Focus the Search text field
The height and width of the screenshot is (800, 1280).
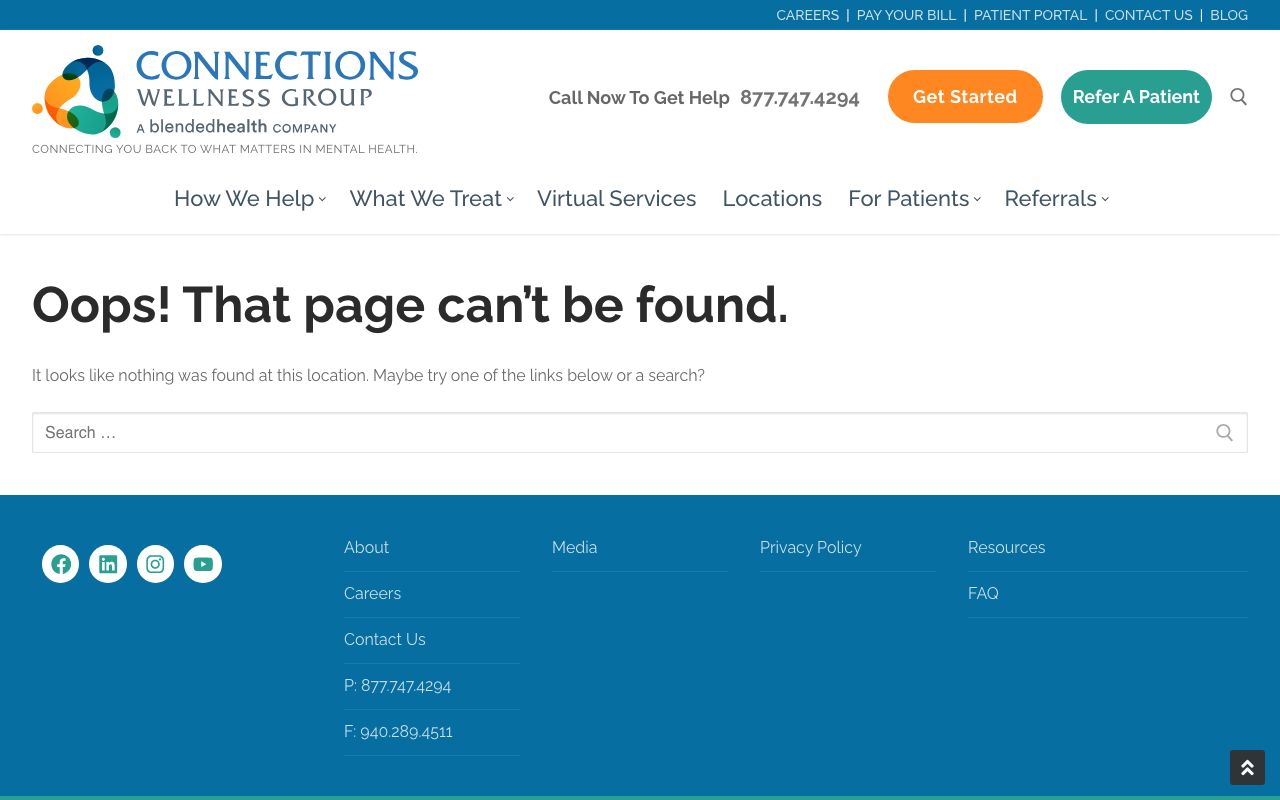pos(620,433)
